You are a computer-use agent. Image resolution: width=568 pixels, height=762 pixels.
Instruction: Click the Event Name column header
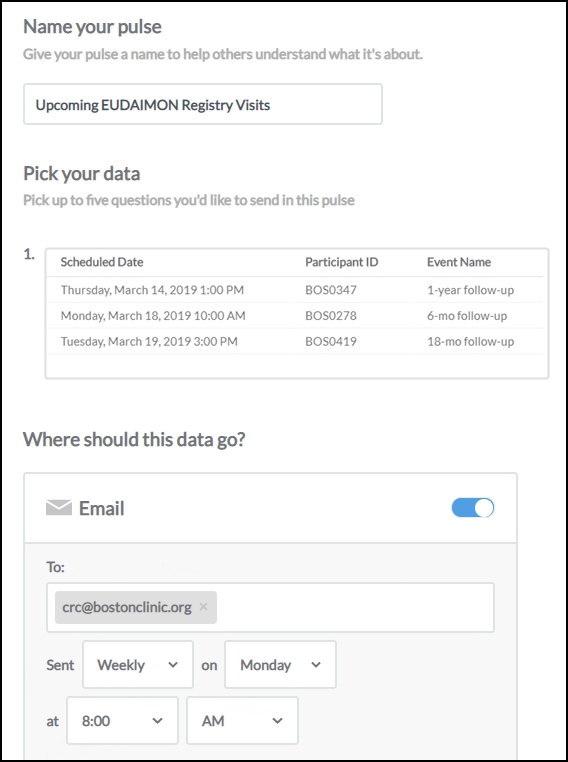459,262
